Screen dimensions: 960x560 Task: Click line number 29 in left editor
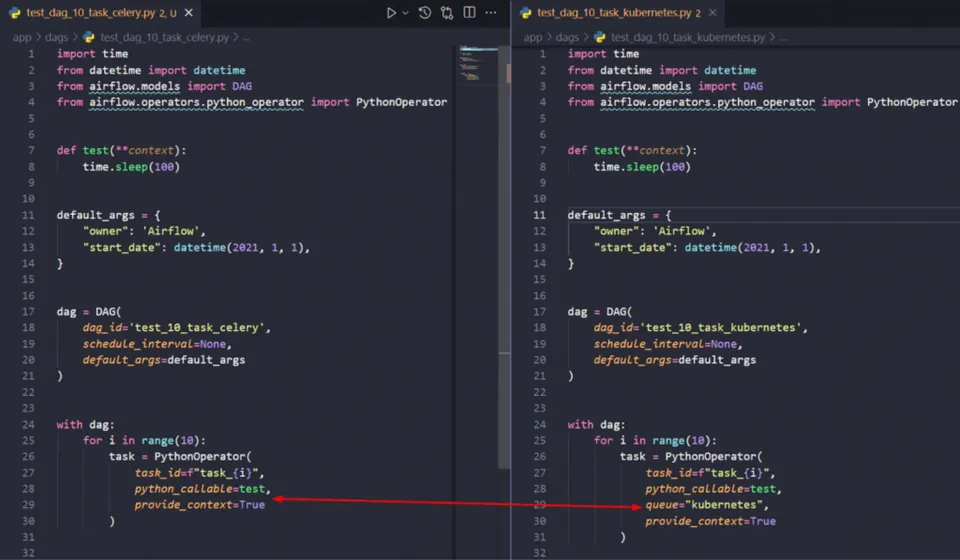pyautogui.click(x=28, y=505)
